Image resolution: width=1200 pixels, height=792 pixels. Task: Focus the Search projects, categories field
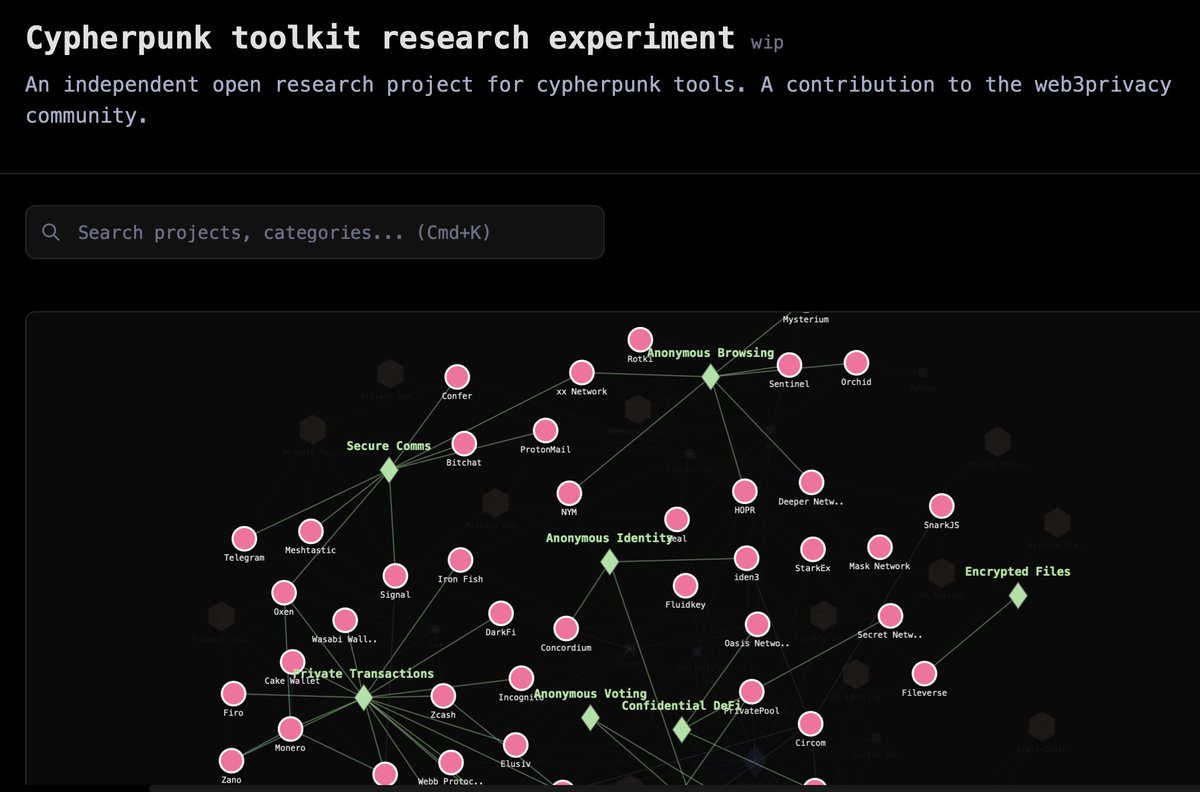(x=315, y=232)
